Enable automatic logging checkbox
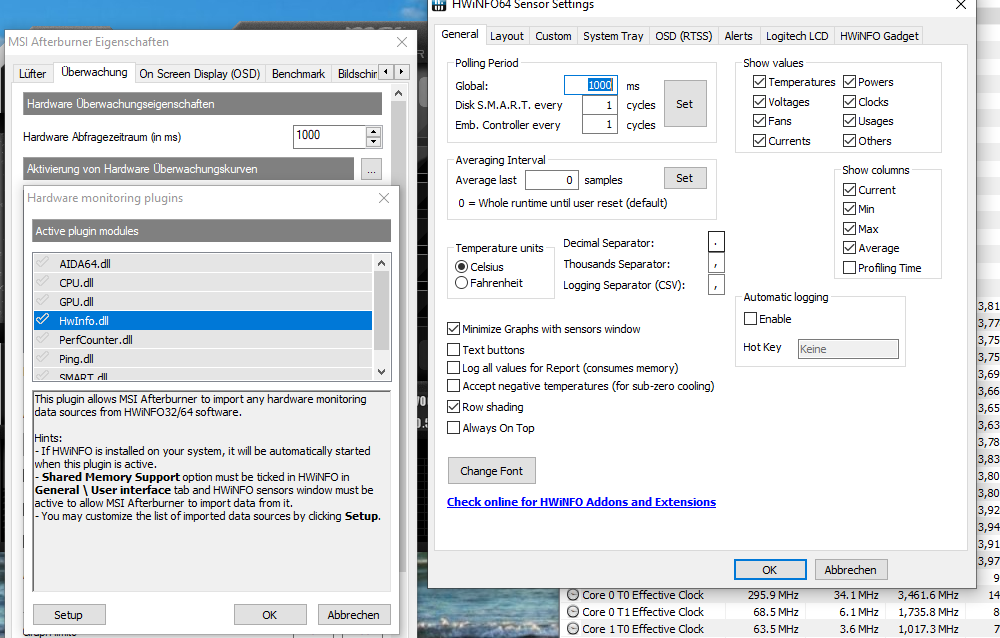This screenshot has height=638, width=1000. pyautogui.click(x=751, y=318)
